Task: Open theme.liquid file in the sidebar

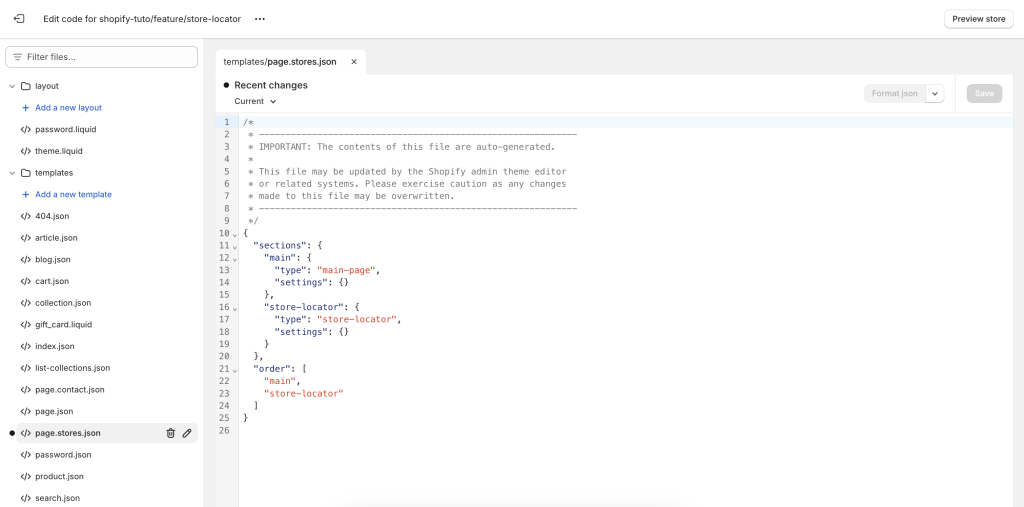Action: point(59,151)
